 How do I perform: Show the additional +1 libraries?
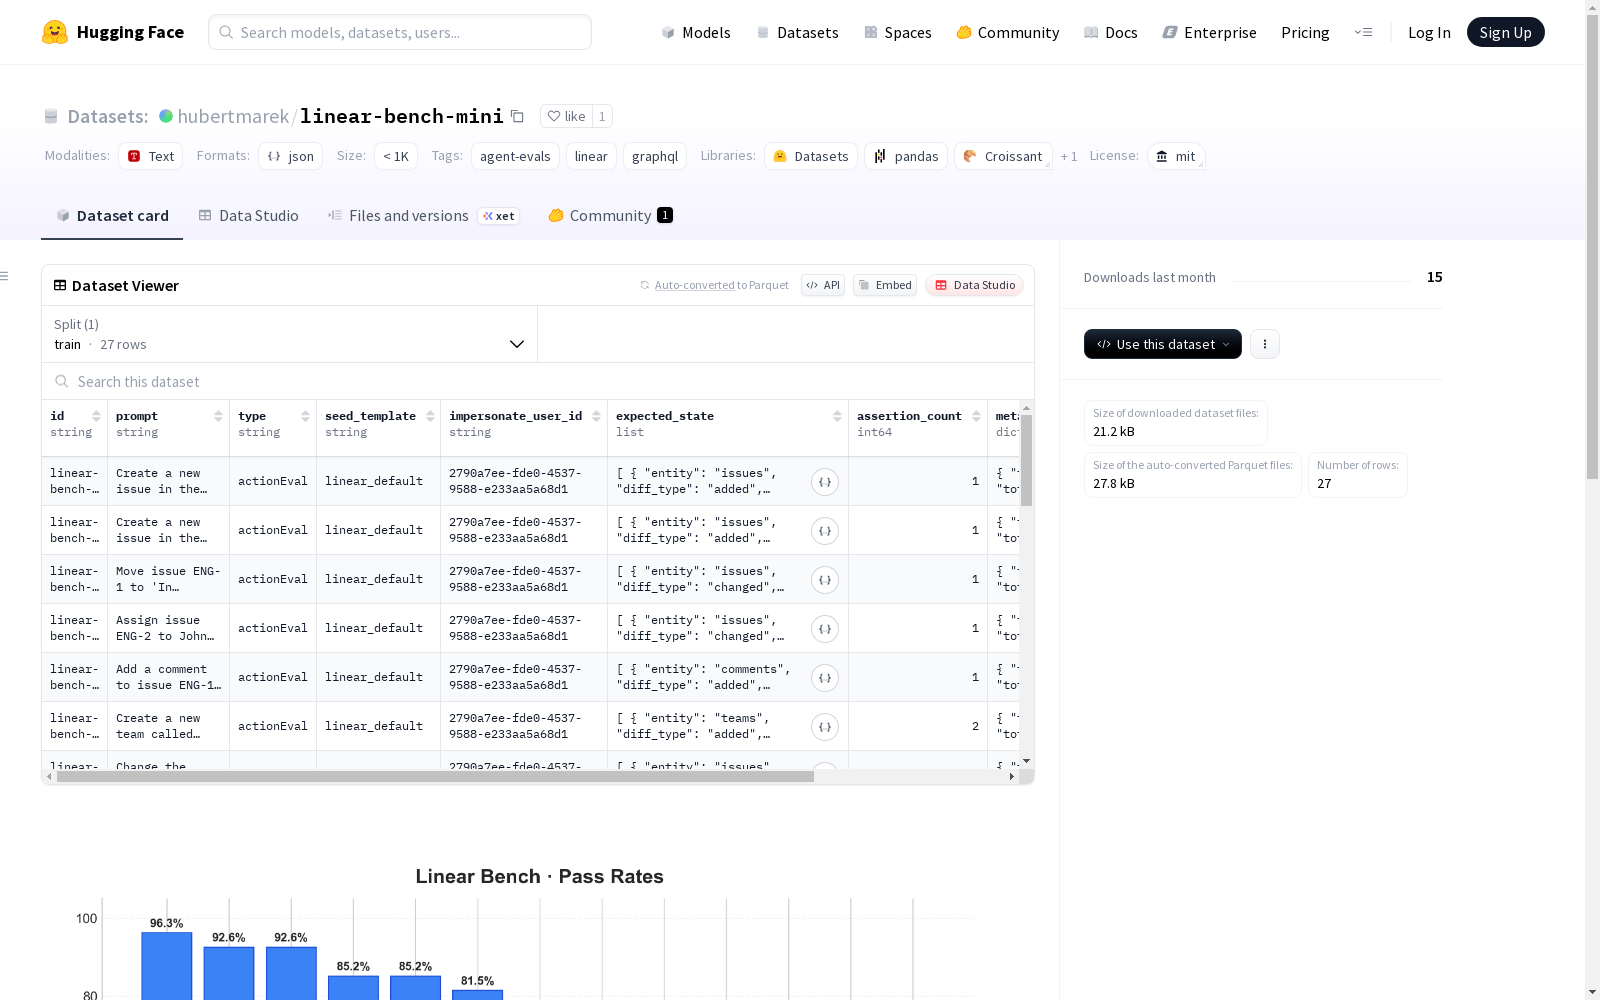(x=1069, y=156)
